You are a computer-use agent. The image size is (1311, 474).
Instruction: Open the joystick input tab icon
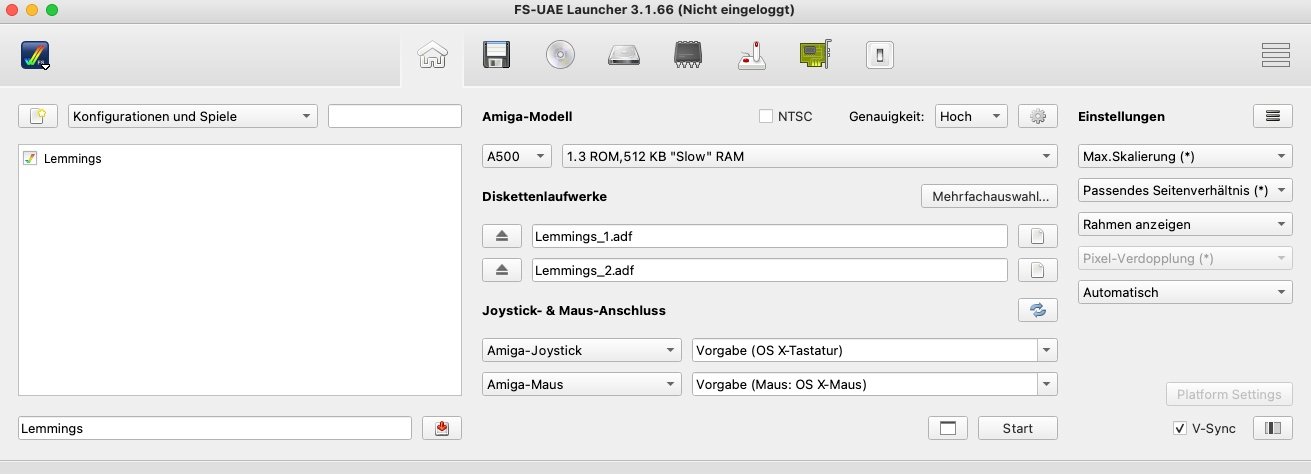[752, 55]
